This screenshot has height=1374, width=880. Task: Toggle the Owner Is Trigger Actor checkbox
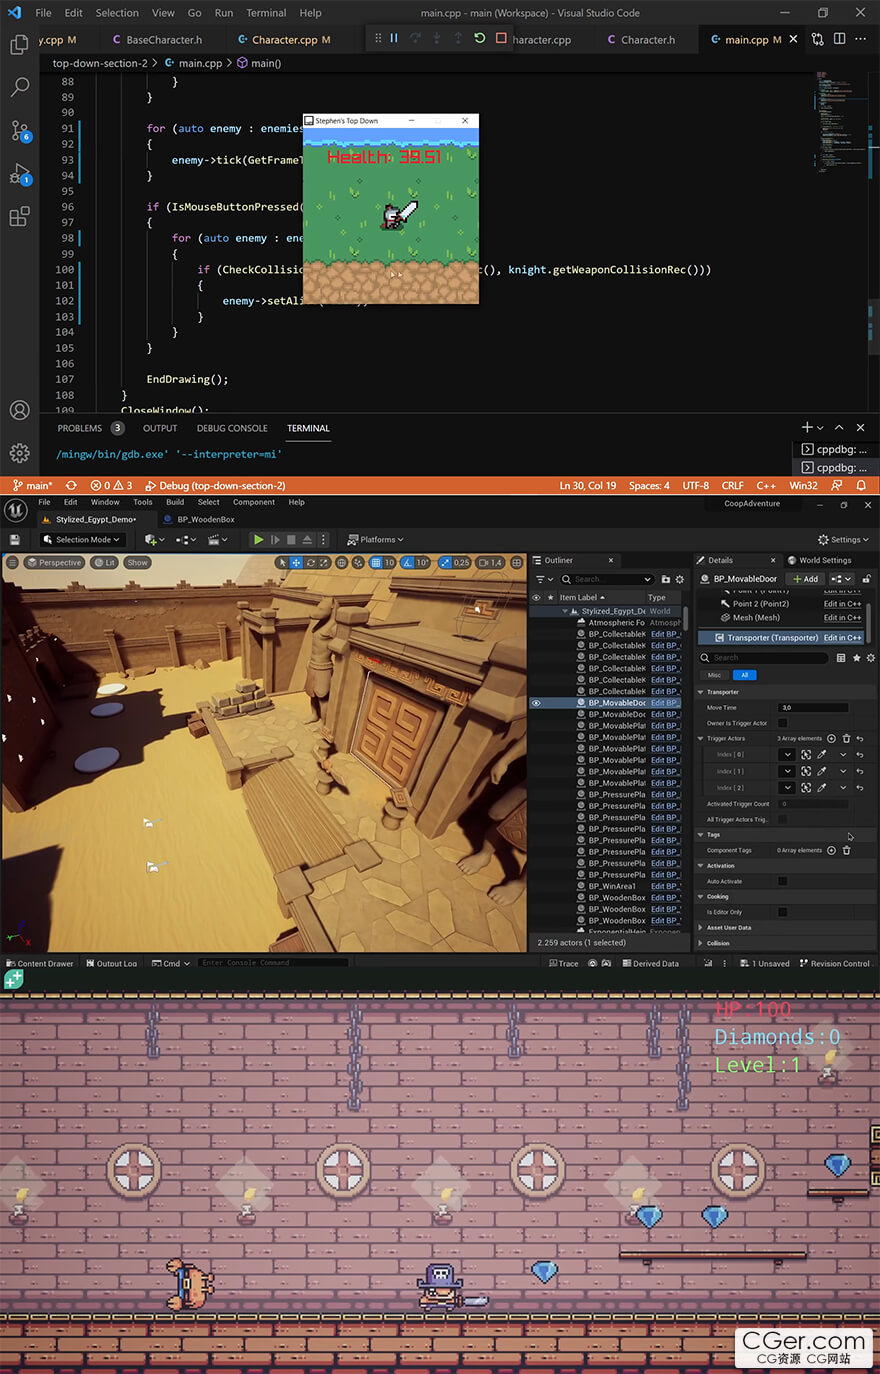(x=782, y=723)
